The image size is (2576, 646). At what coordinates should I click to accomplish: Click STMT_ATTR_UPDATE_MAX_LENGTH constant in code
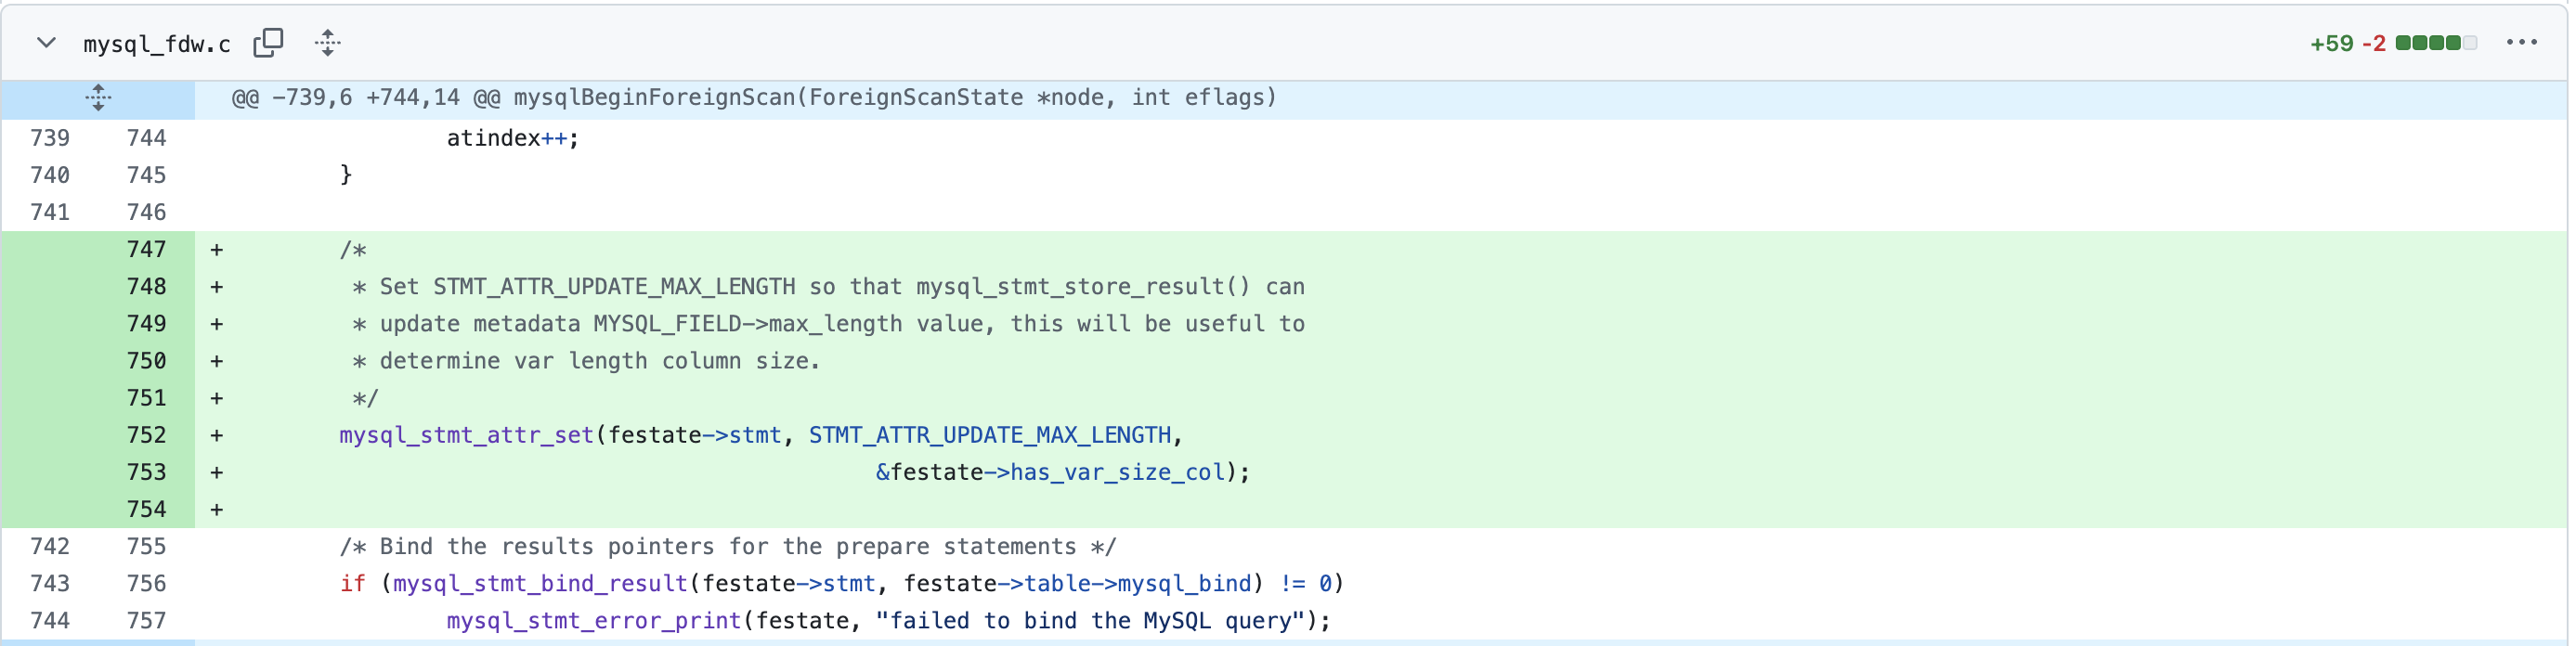click(x=990, y=435)
